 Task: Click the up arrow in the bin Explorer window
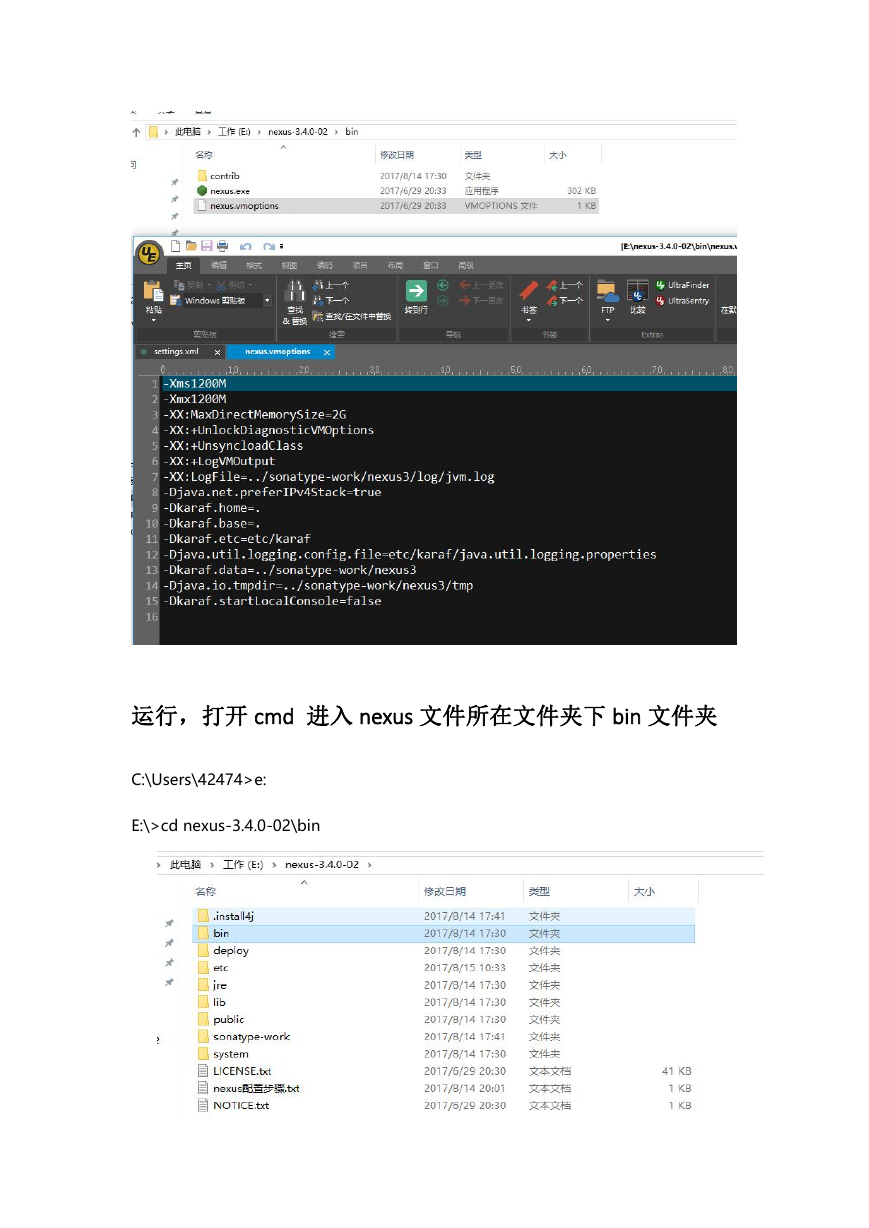click(x=136, y=132)
